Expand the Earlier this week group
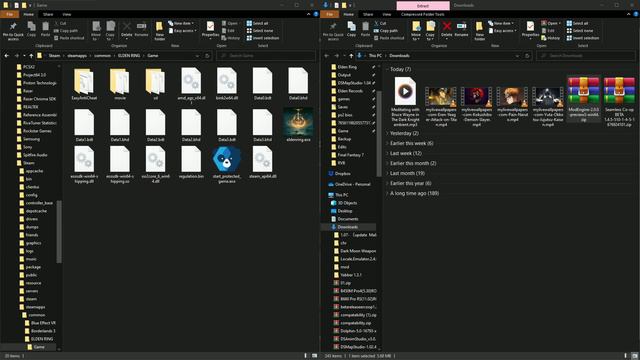 tap(387, 143)
